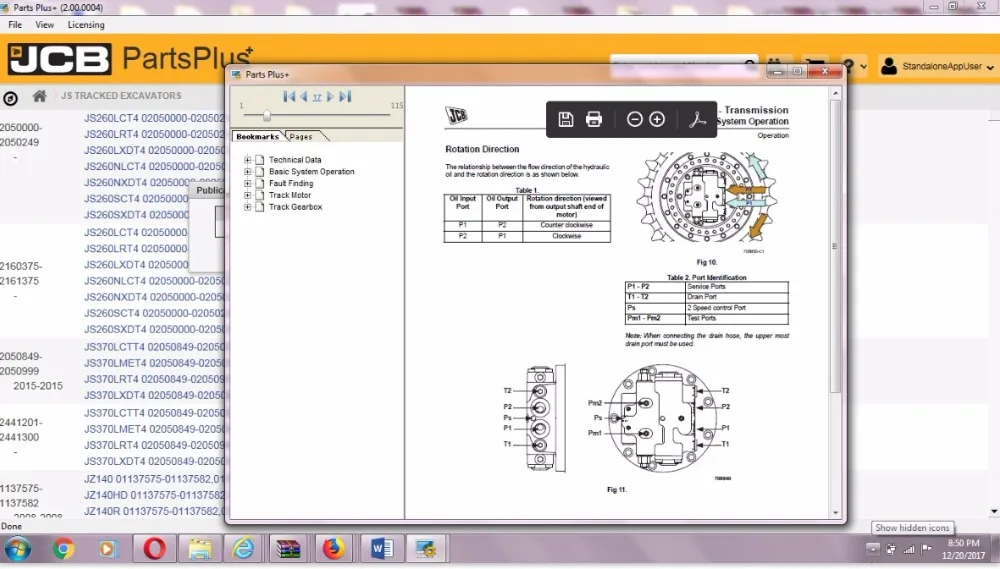1000x569 pixels.
Task: Open the JZ140 01137575-01137582 link
Action: point(154,479)
